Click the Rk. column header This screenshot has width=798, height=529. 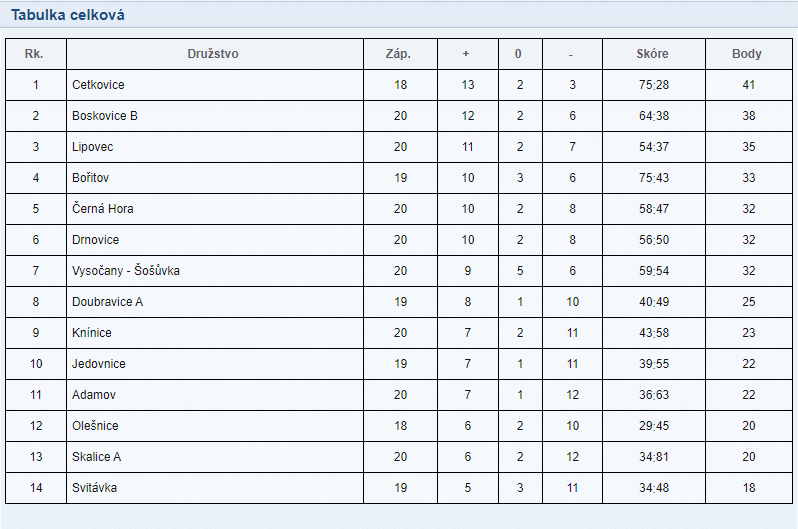point(34,54)
